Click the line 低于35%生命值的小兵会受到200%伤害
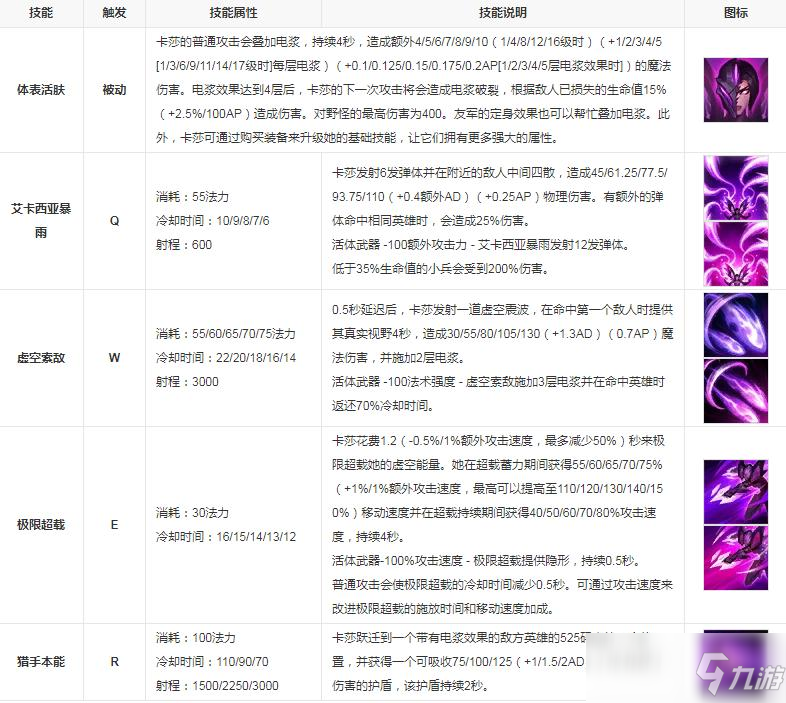This screenshot has width=786, height=703. click(441, 269)
